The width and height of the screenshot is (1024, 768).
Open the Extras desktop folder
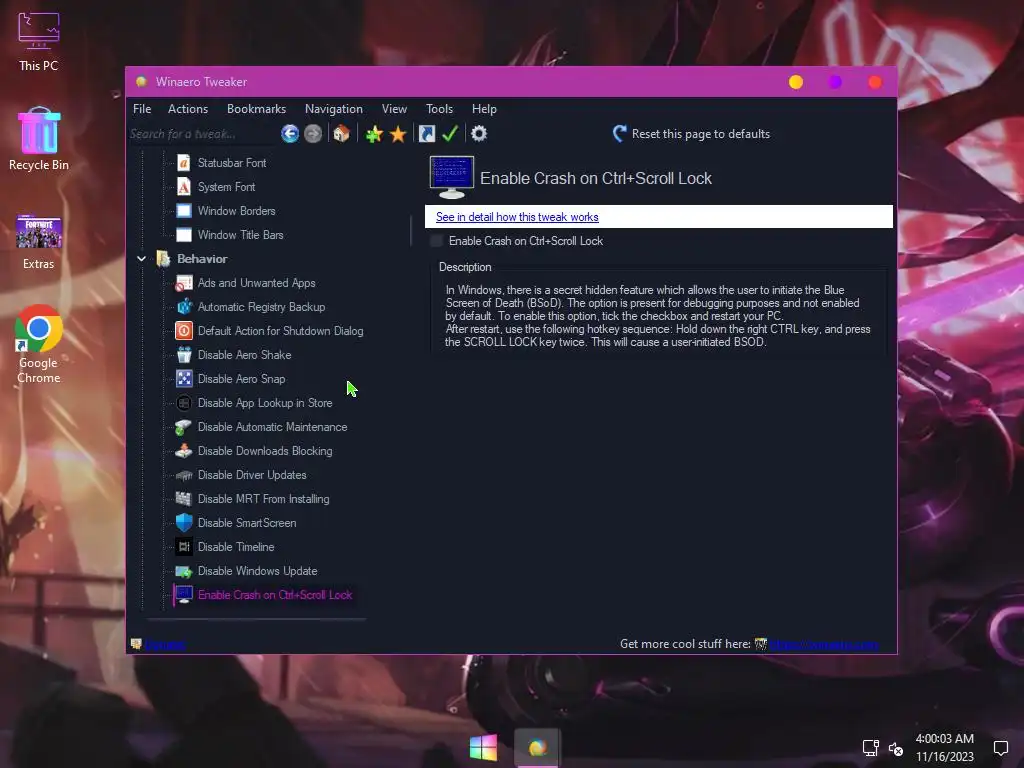[39, 242]
